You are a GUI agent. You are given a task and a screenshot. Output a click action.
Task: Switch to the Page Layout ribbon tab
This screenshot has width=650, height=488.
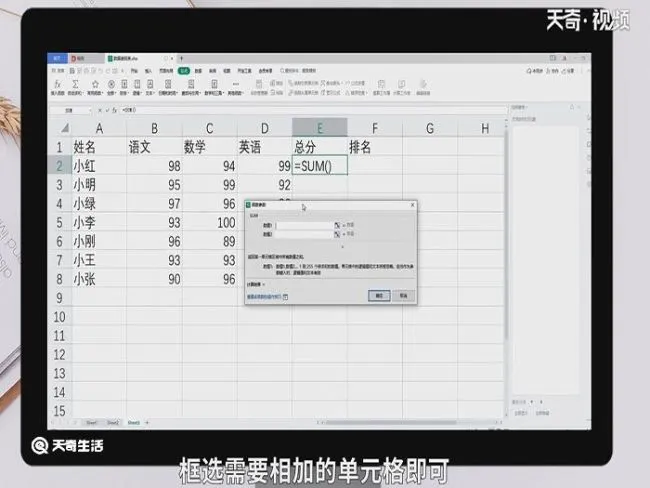(x=166, y=71)
